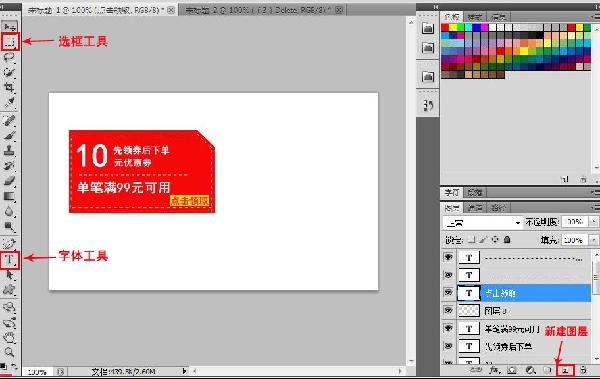This screenshot has width=600, height=379.
Task: Open the layer blending mode dropdown
Action: 482,222
